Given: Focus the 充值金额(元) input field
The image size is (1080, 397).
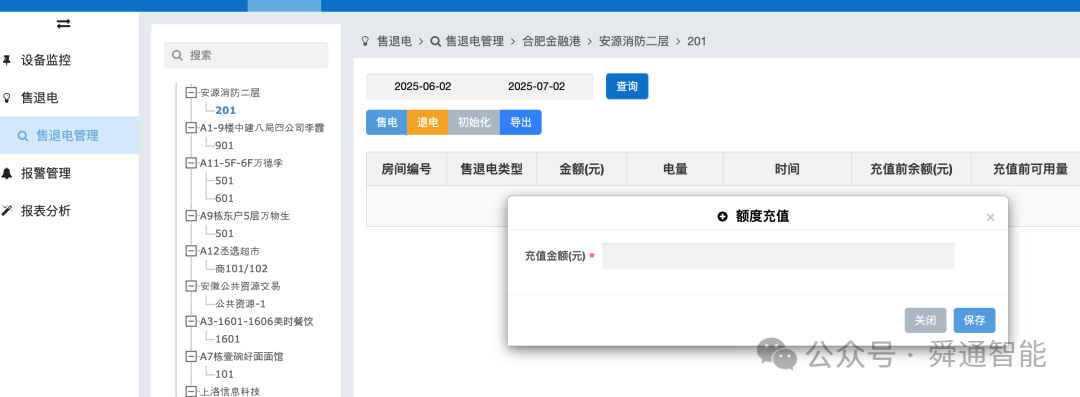Looking at the screenshot, I should pos(778,256).
